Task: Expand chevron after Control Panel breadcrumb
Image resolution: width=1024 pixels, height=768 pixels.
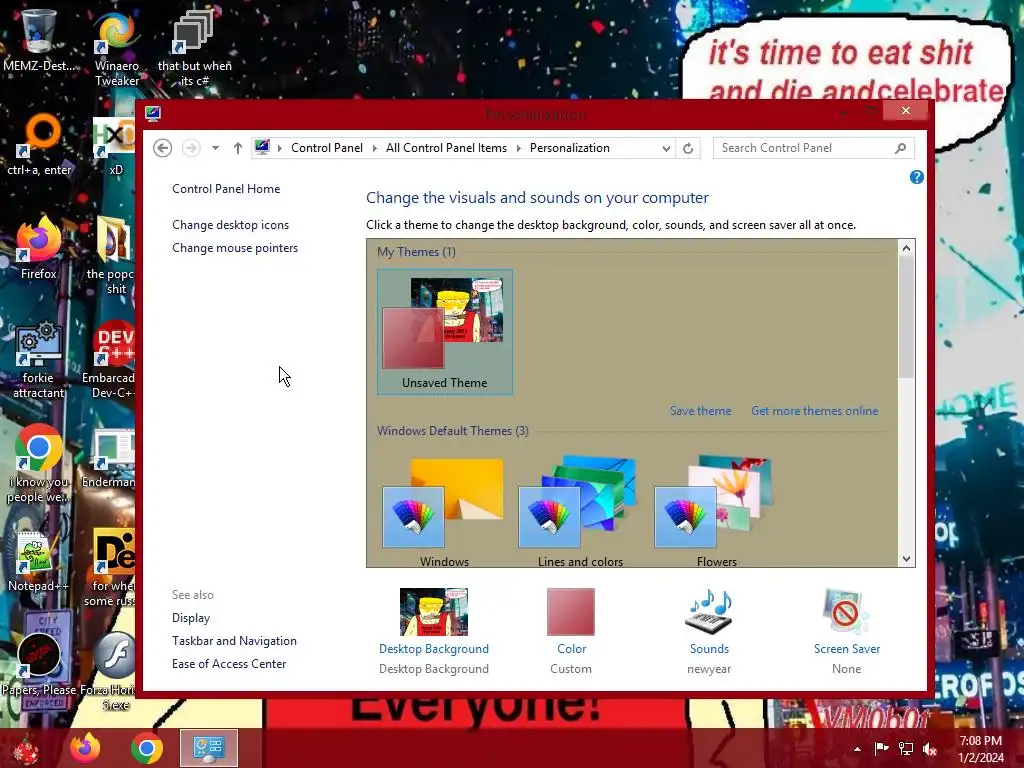Action: point(374,148)
